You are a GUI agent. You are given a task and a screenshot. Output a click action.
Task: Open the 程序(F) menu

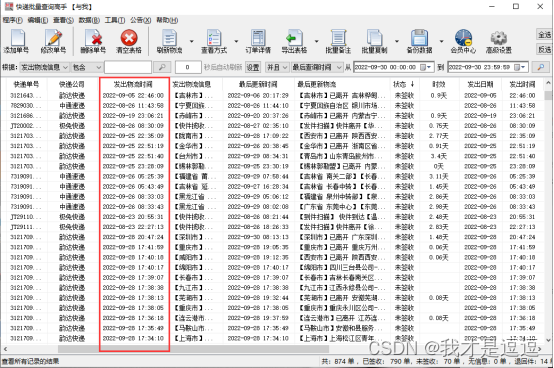tap(13, 20)
